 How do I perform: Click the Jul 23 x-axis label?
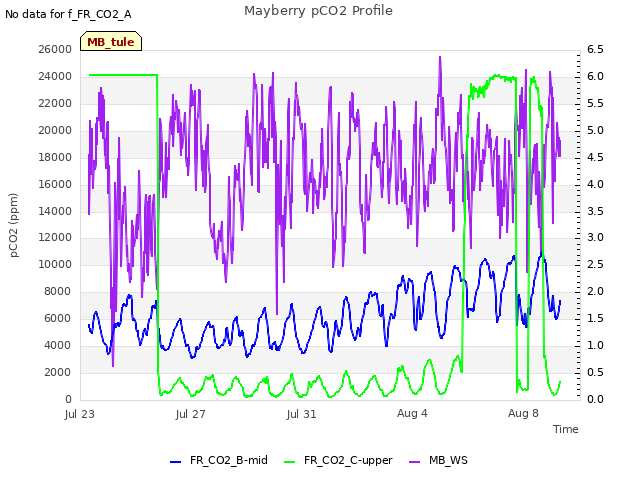click(x=80, y=414)
